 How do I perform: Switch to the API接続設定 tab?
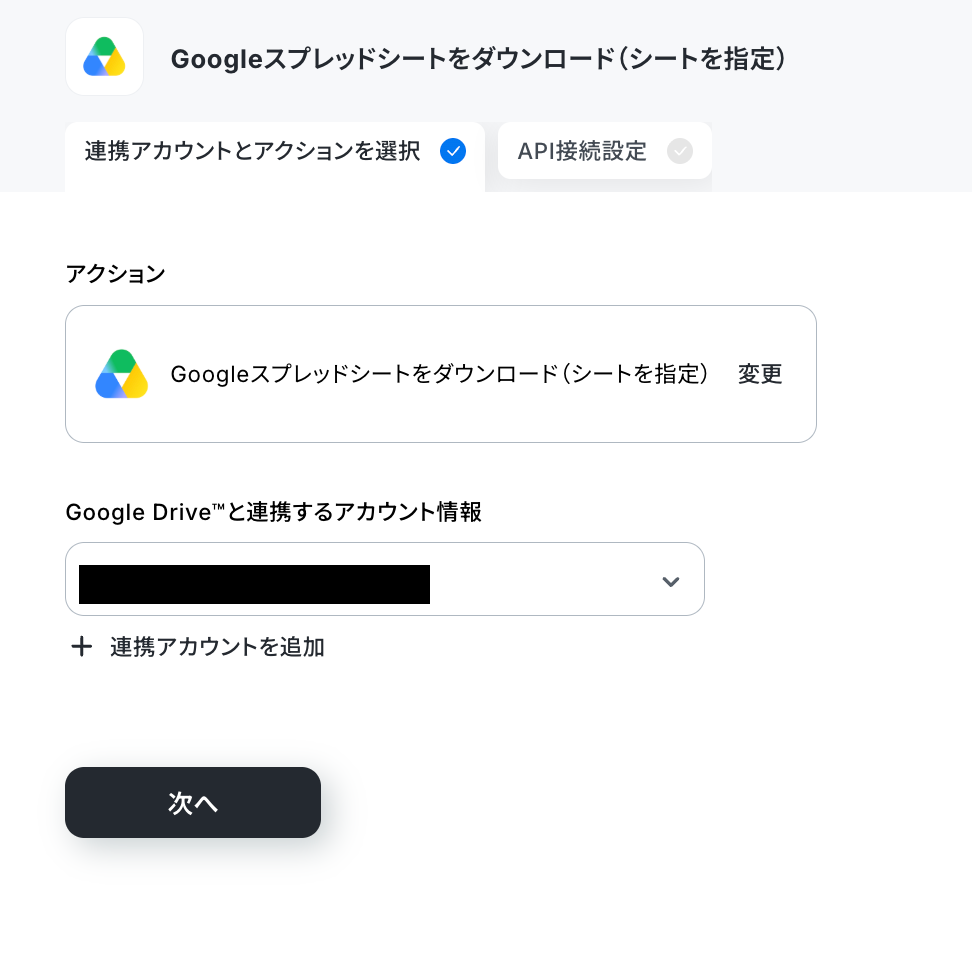[605, 151]
